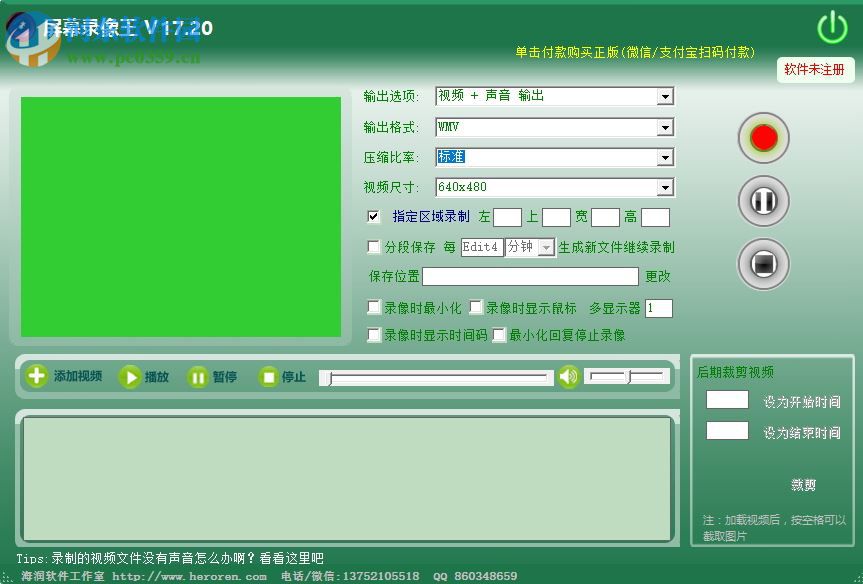Image resolution: width=863 pixels, height=584 pixels.
Task: Click the 添加视频 plus icon to add video
Action: (x=37, y=377)
